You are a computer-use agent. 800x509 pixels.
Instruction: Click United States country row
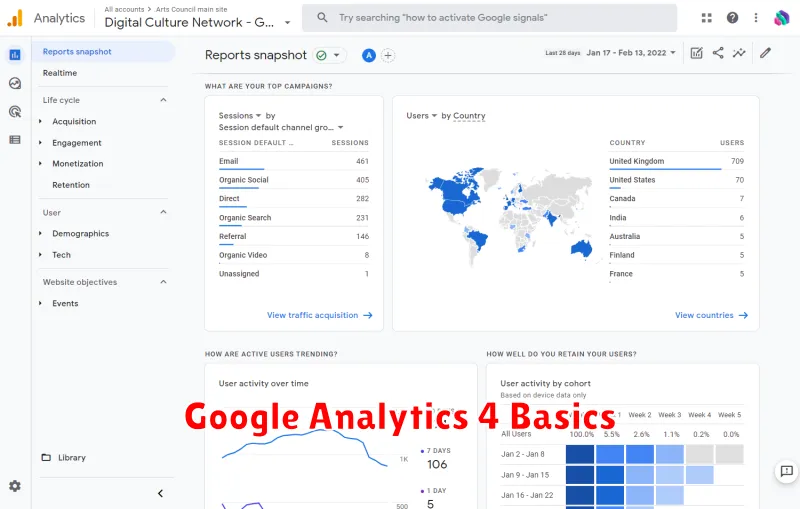[677, 180]
